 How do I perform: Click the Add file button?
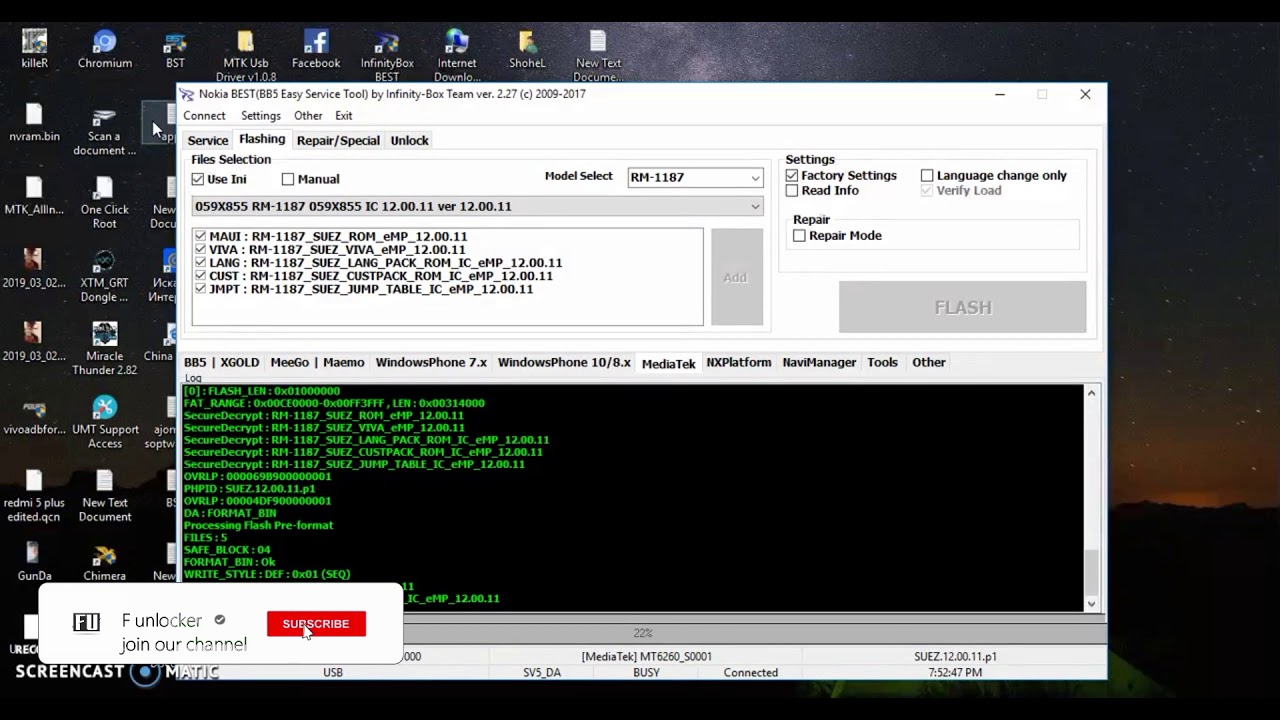pyautogui.click(x=736, y=277)
